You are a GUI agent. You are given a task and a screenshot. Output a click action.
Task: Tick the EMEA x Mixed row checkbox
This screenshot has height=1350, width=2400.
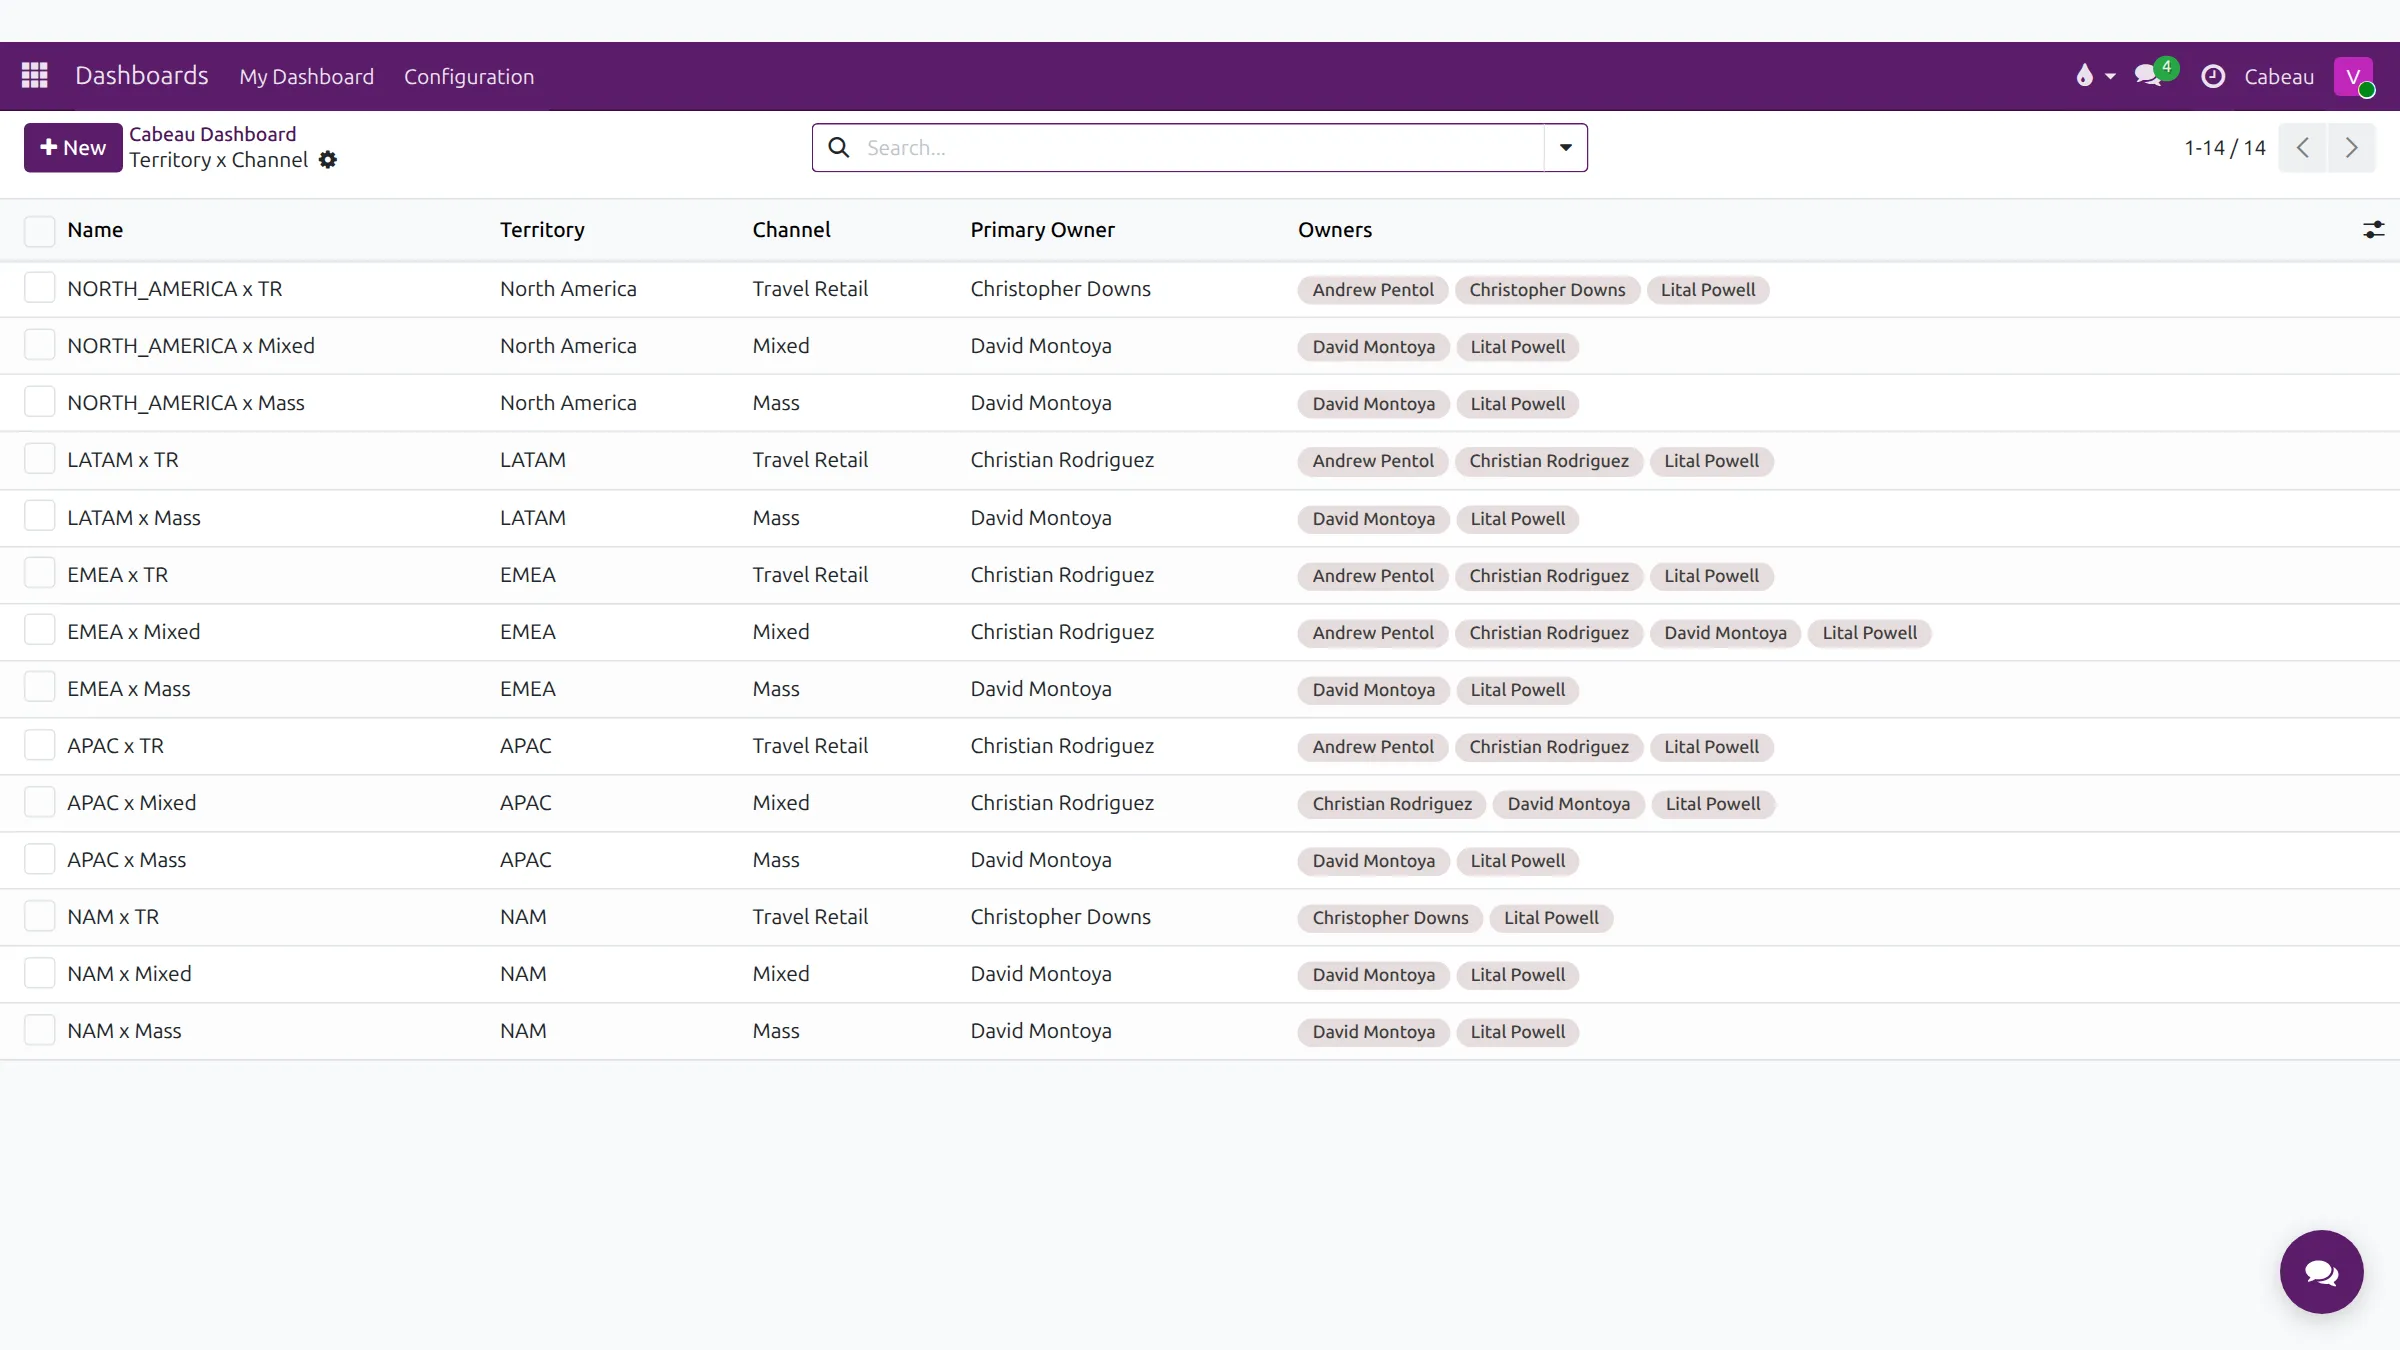[x=40, y=631]
